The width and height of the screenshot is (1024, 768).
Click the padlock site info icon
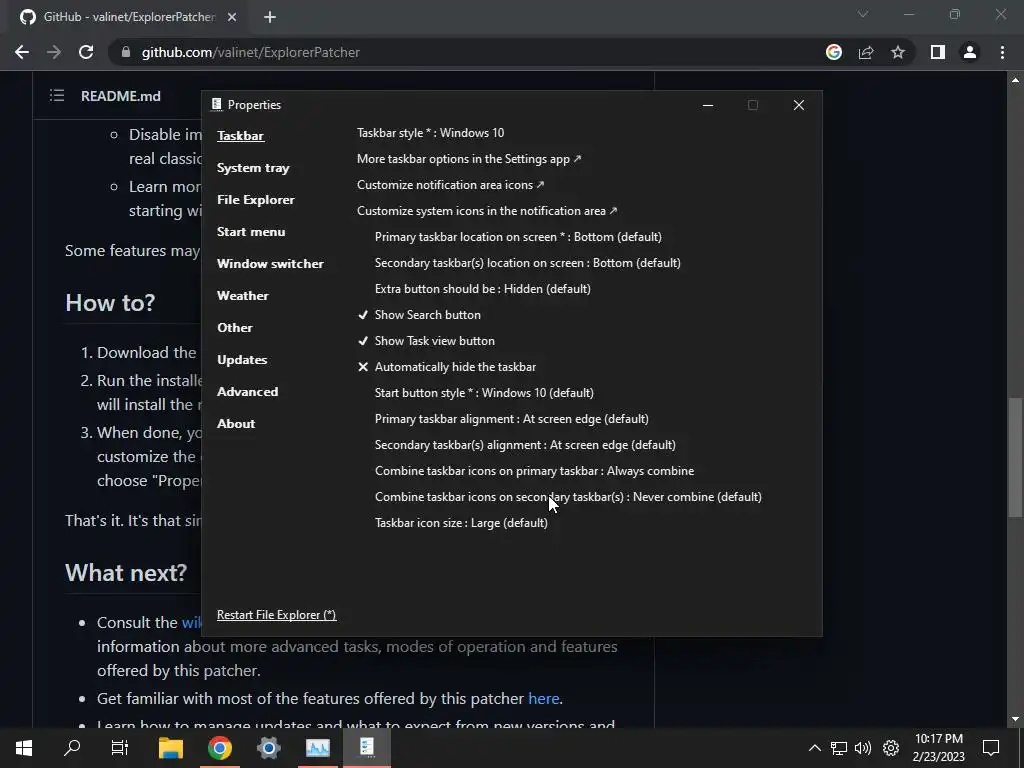(x=126, y=52)
